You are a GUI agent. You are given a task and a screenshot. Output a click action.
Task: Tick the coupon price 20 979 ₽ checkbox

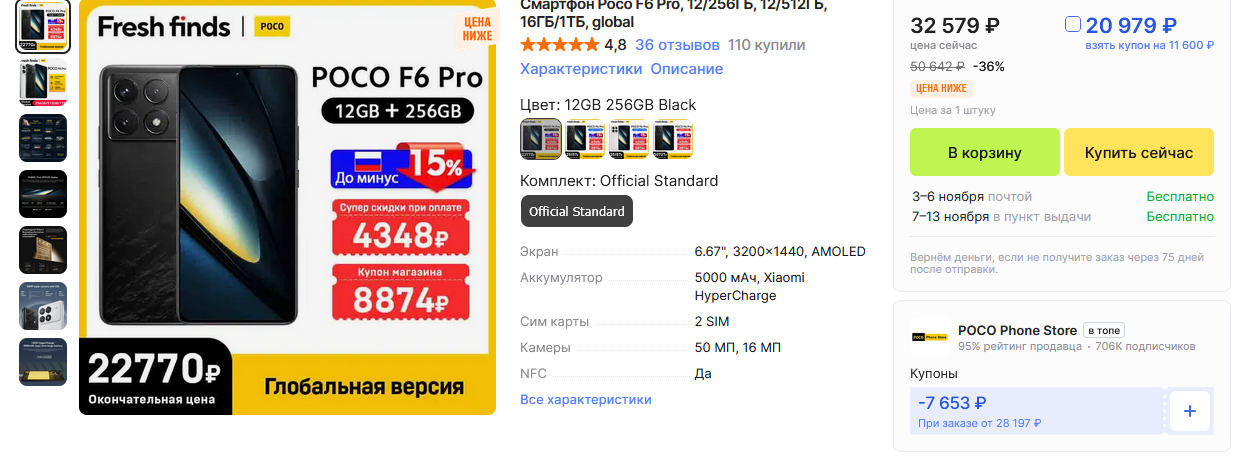1072,24
